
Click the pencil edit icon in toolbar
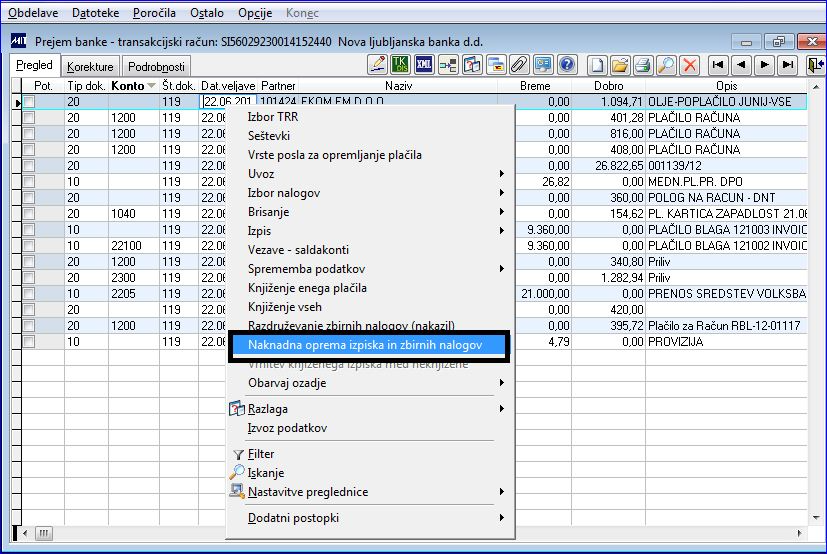pyautogui.click(x=378, y=65)
